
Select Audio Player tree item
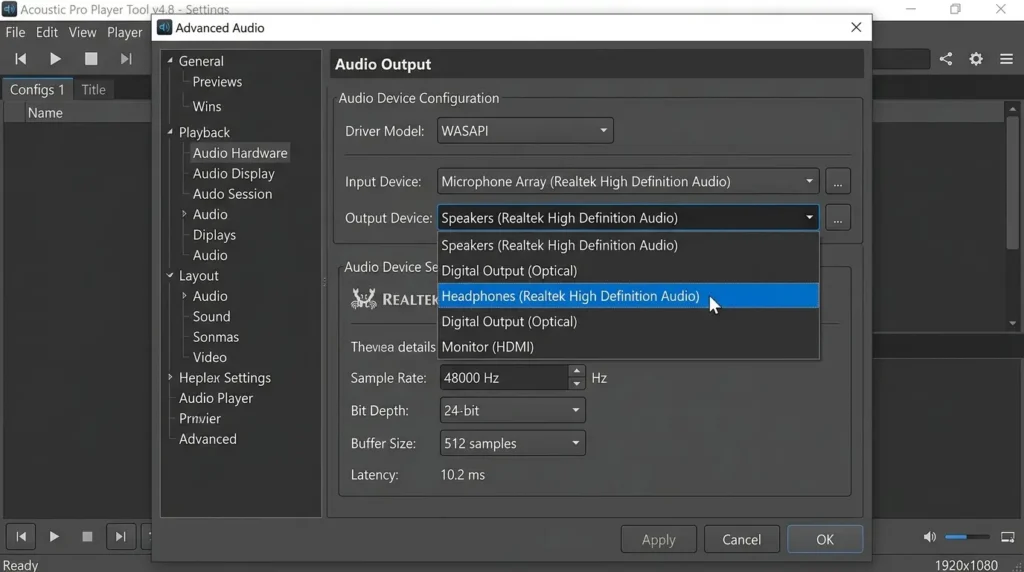216,398
